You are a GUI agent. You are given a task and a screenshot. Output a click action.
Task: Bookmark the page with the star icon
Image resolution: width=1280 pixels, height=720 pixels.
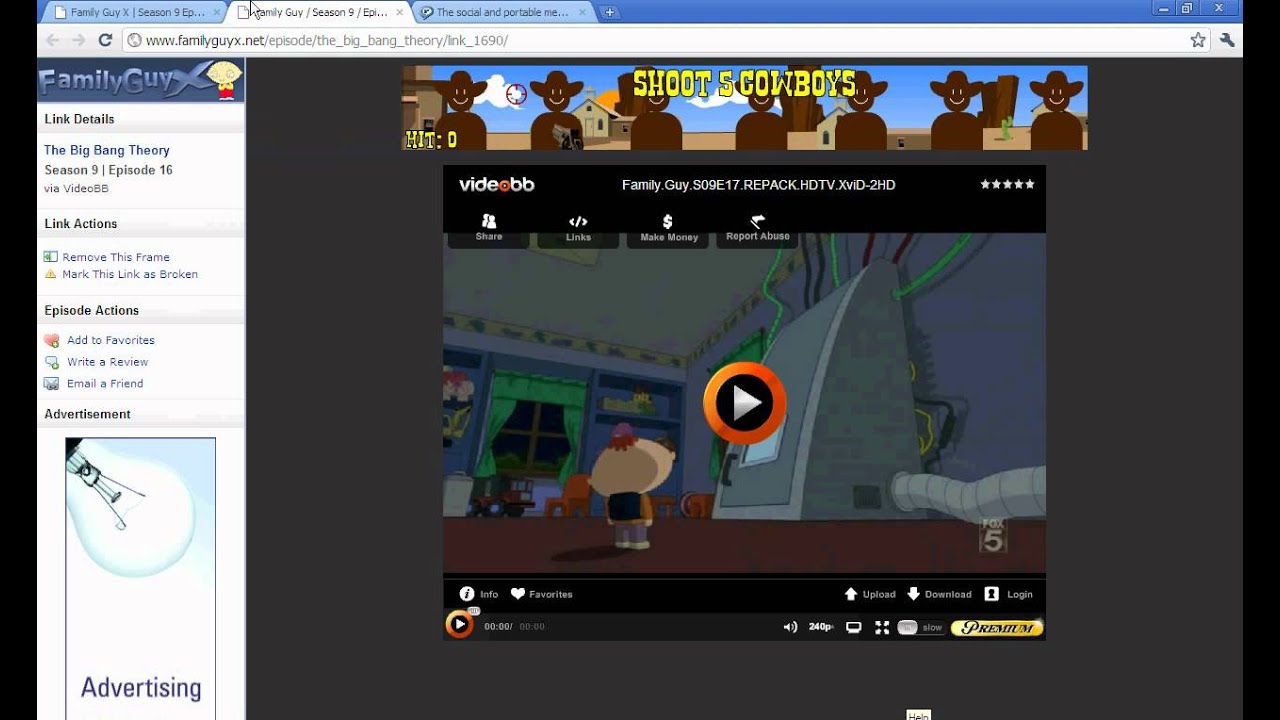coord(1198,40)
